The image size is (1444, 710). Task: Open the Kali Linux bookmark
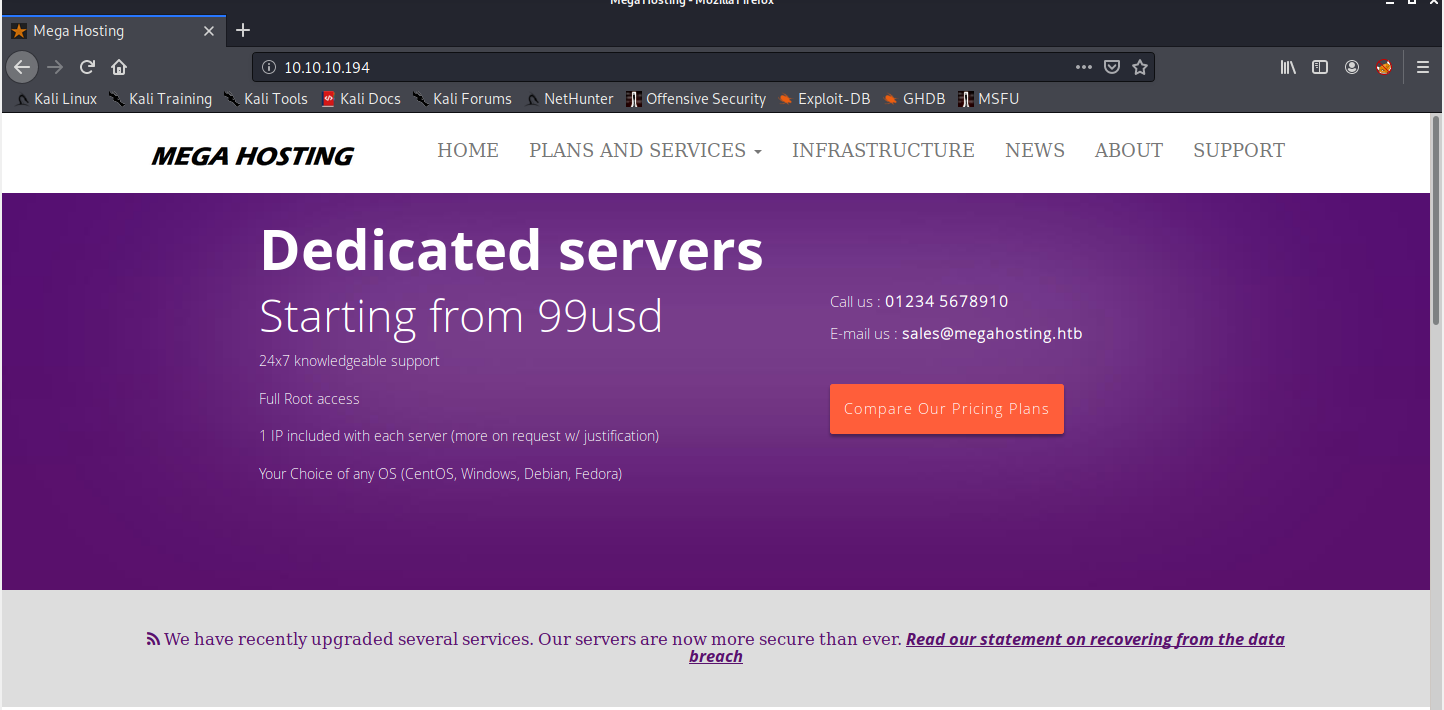pyautogui.click(x=56, y=99)
